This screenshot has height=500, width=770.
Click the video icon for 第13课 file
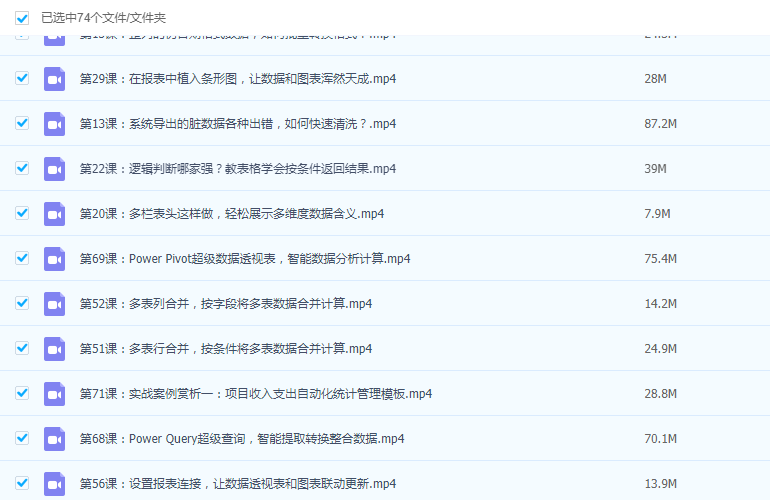(55, 123)
